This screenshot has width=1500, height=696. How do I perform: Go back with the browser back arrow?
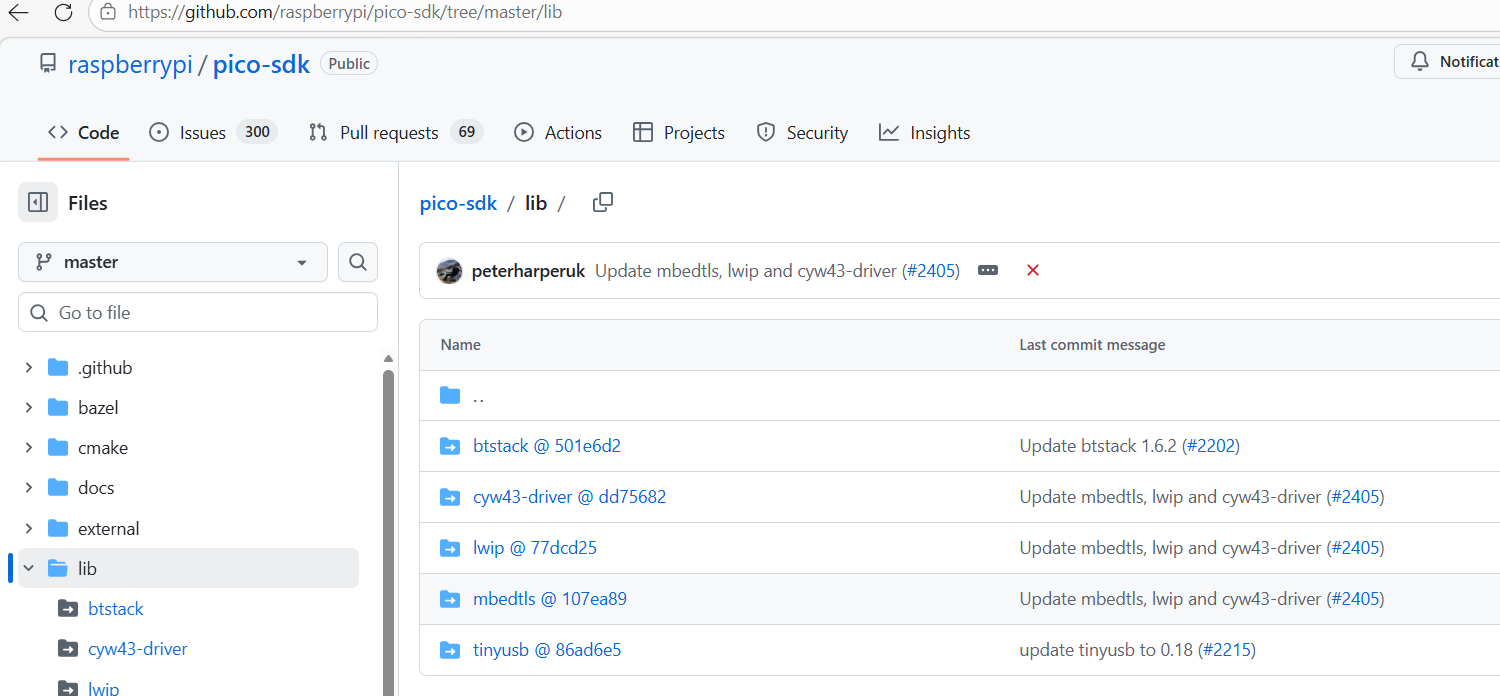click(18, 13)
